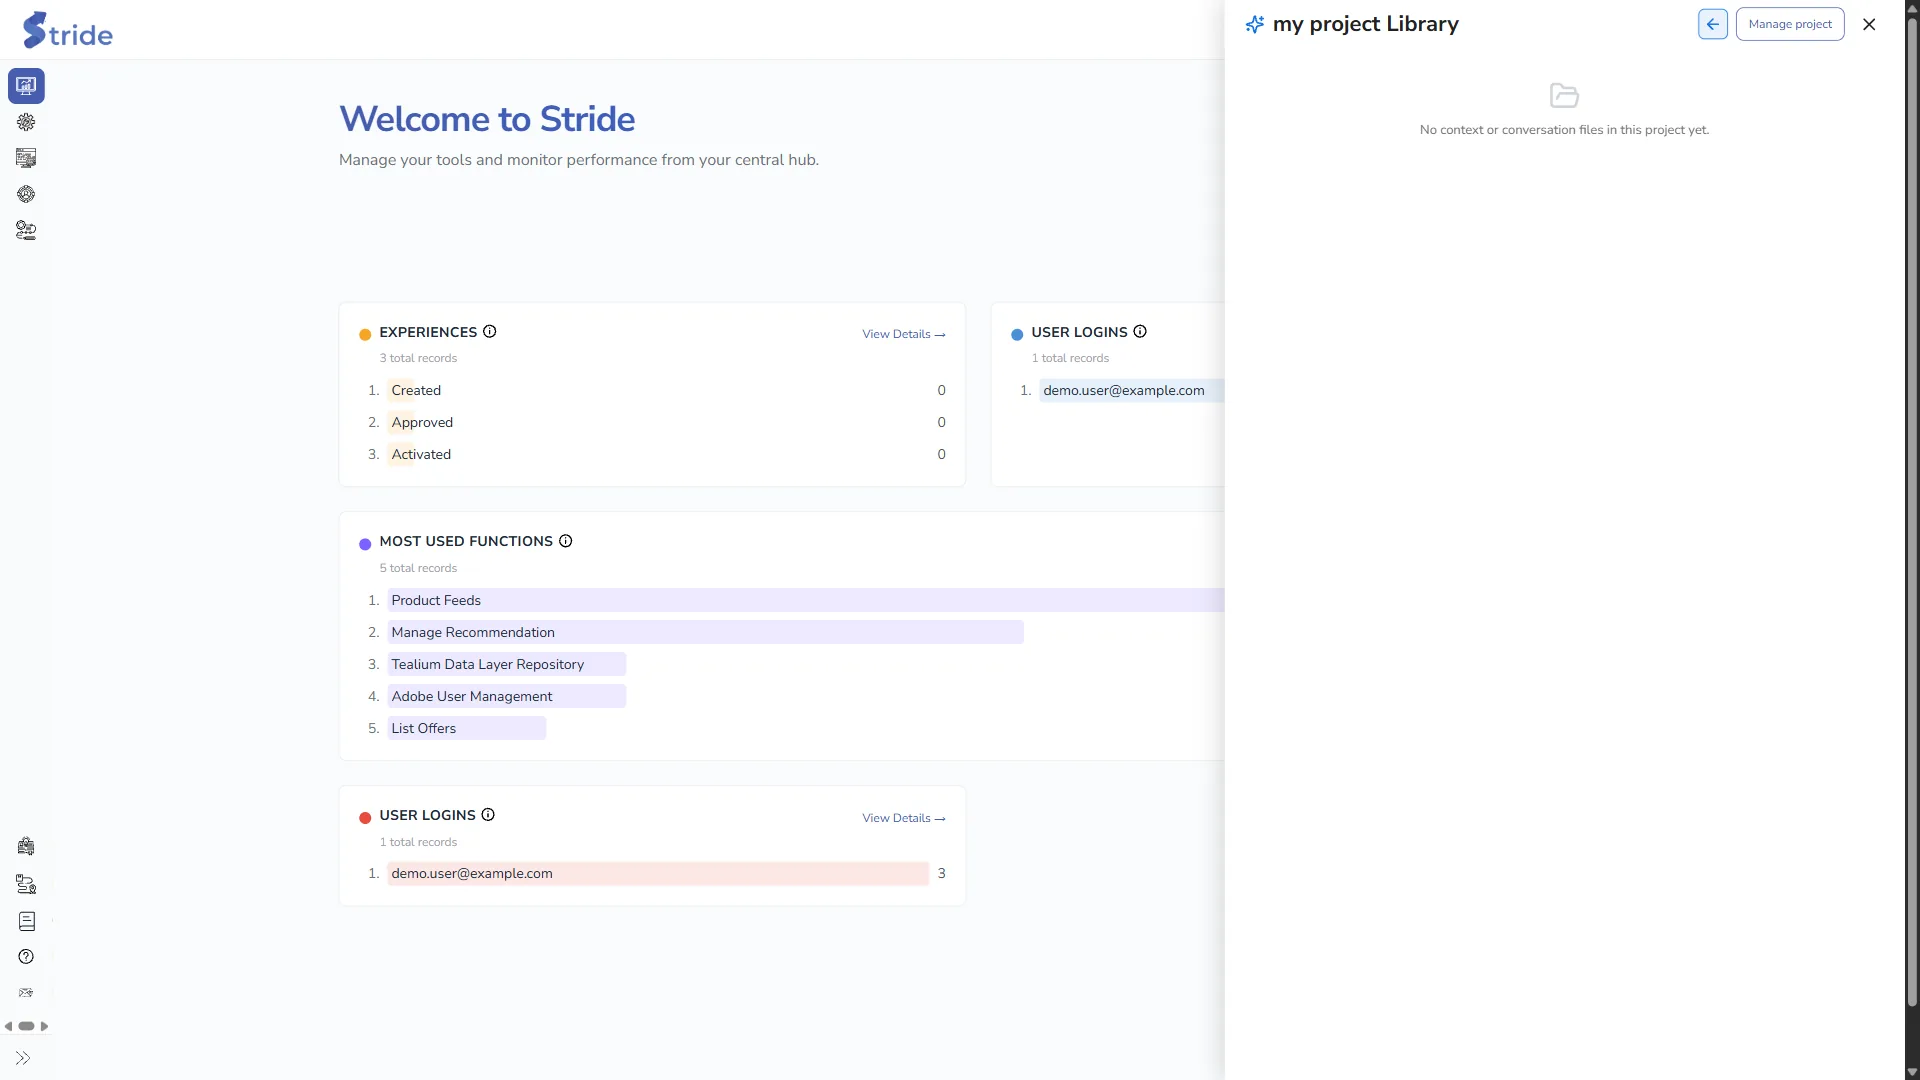This screenshot has width=1920, height=1080.
Task: Select the Created experiences row
Action: tap(656, 390)
